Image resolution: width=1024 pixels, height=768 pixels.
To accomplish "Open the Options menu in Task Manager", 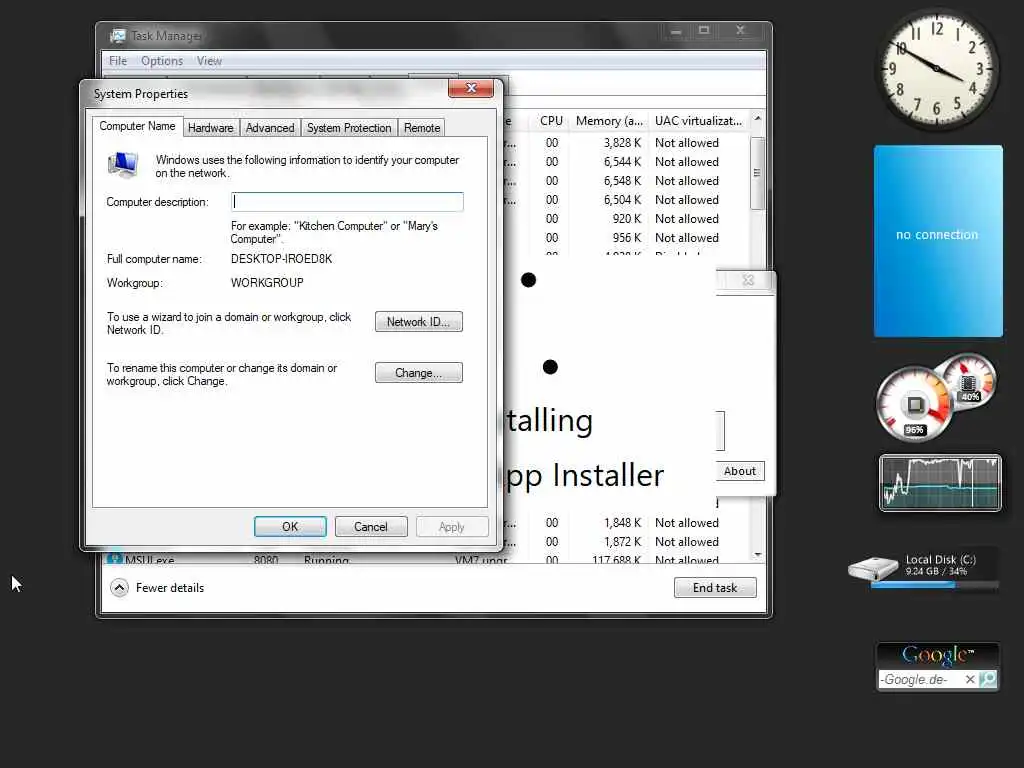I will pyautogui.click(x=162, y=61).
